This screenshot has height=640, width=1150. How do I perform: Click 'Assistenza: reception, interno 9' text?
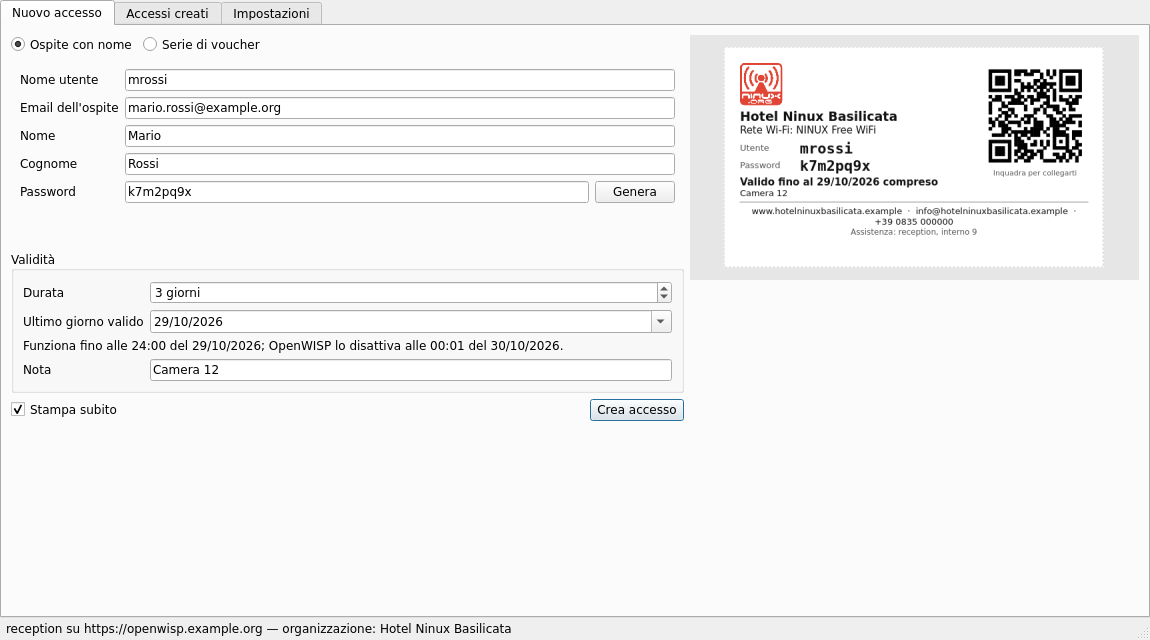(x=914, y=232)
